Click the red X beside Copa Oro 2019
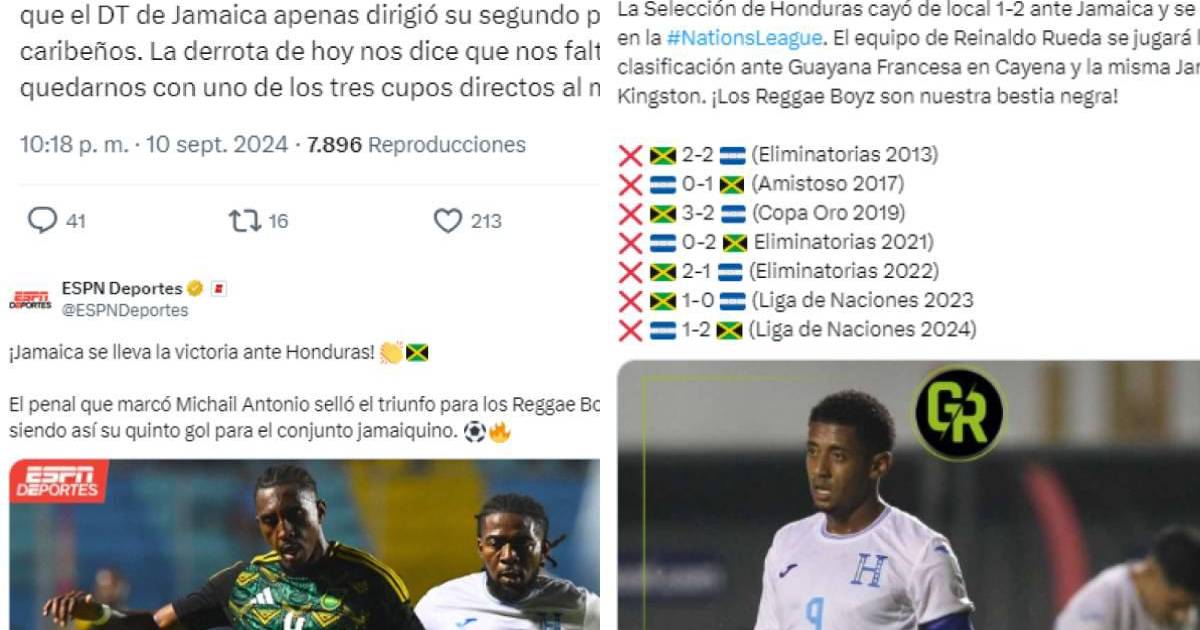 coord(630,213)
